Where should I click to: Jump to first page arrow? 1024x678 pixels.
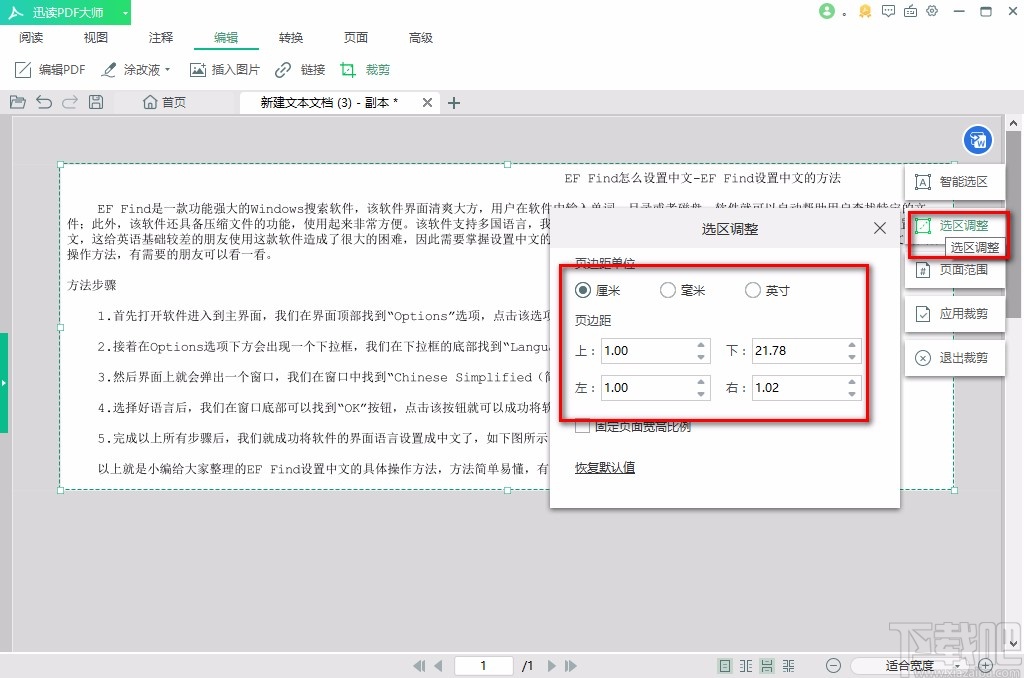(x=419, y=666)
